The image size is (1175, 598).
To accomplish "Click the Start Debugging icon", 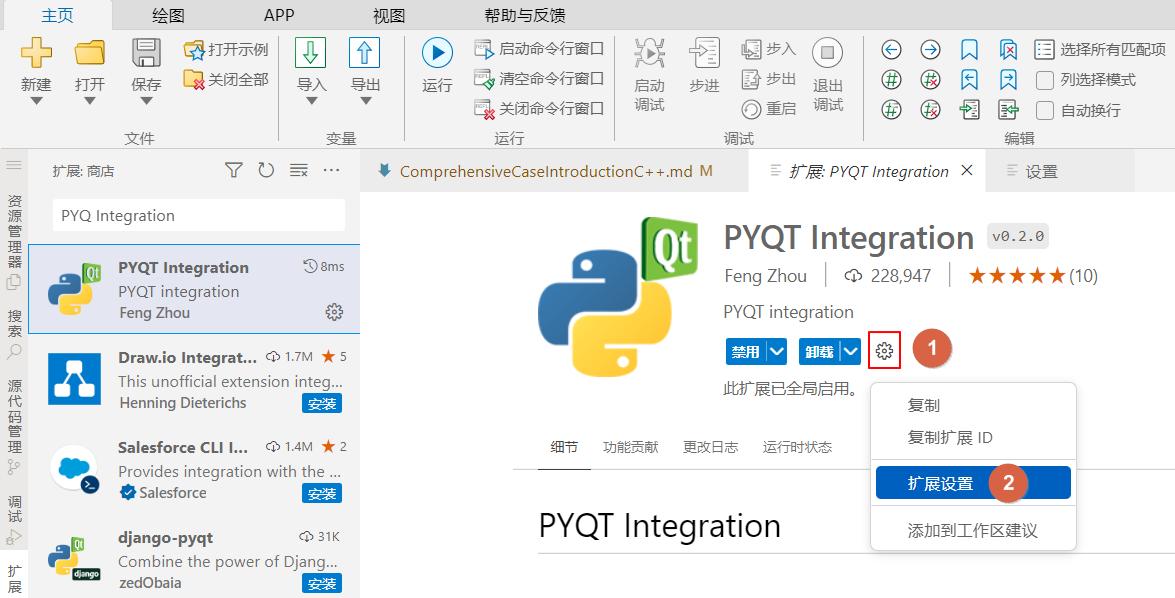I will pos(649,53).
